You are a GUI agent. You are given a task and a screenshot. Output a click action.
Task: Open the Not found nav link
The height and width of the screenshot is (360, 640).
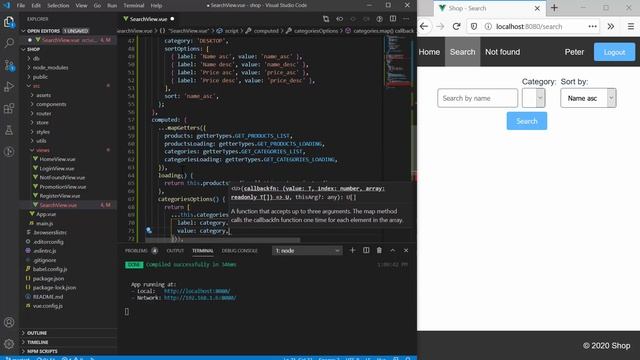pyautogui.click(x=502, y=52)
